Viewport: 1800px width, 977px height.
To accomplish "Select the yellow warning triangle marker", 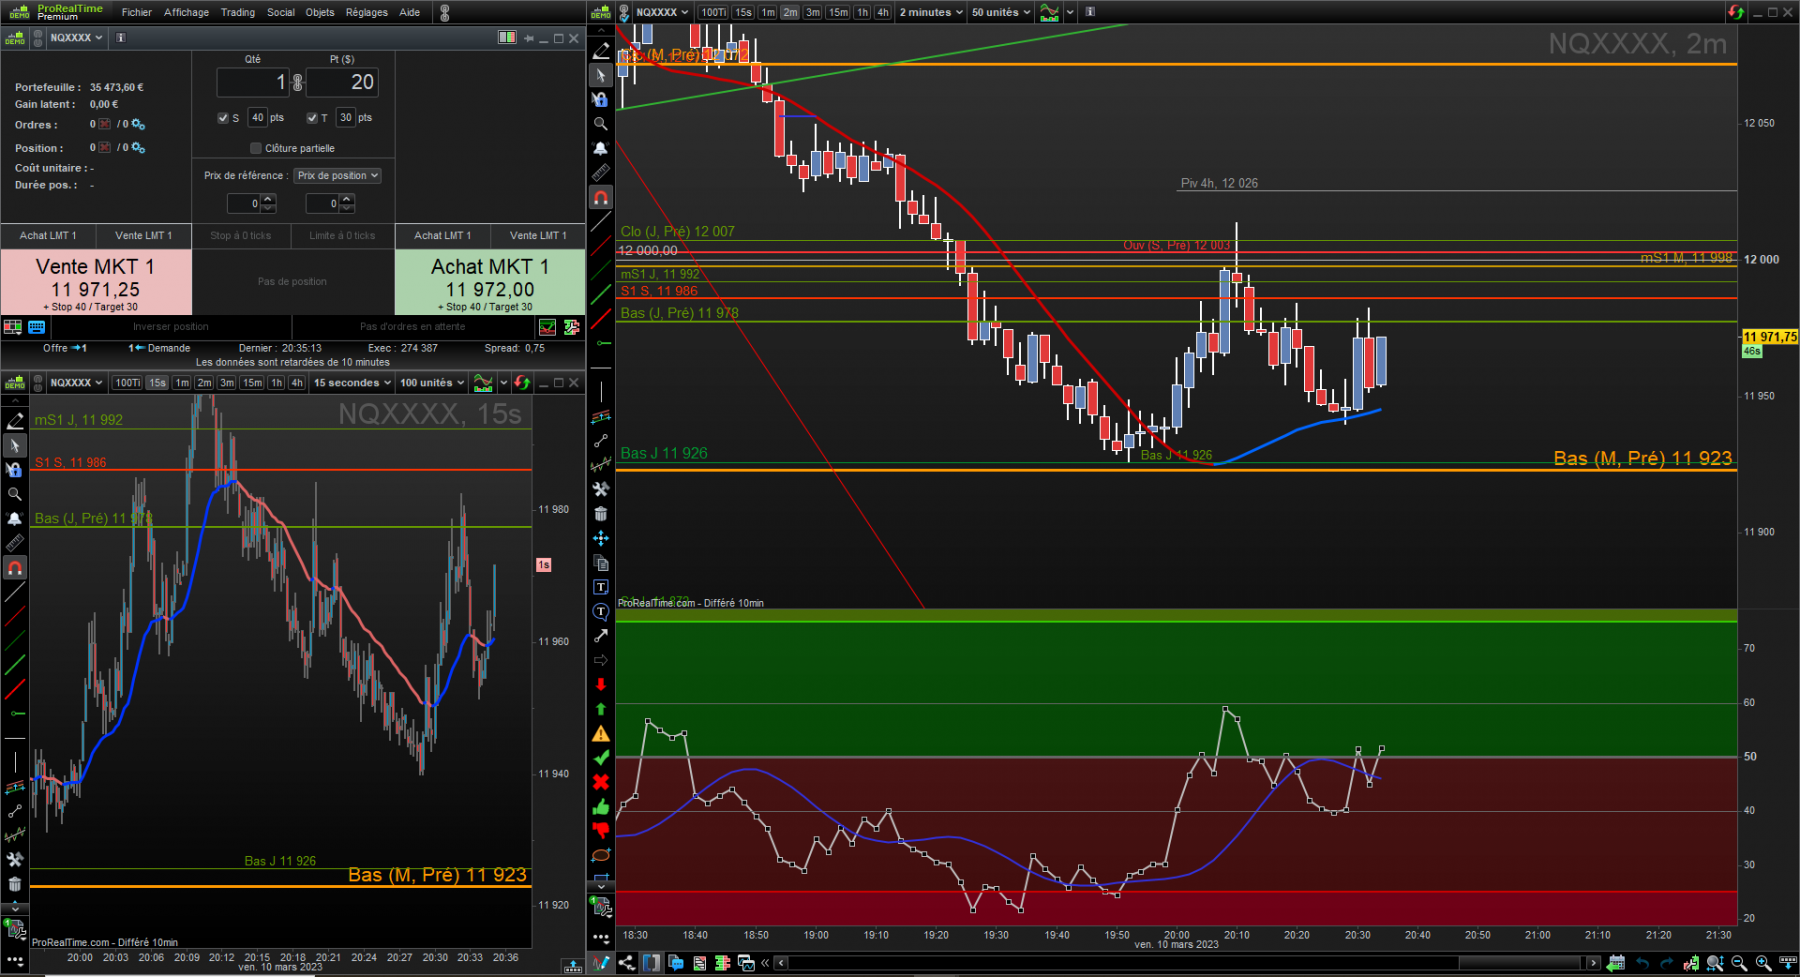I will tap(600, 734).
